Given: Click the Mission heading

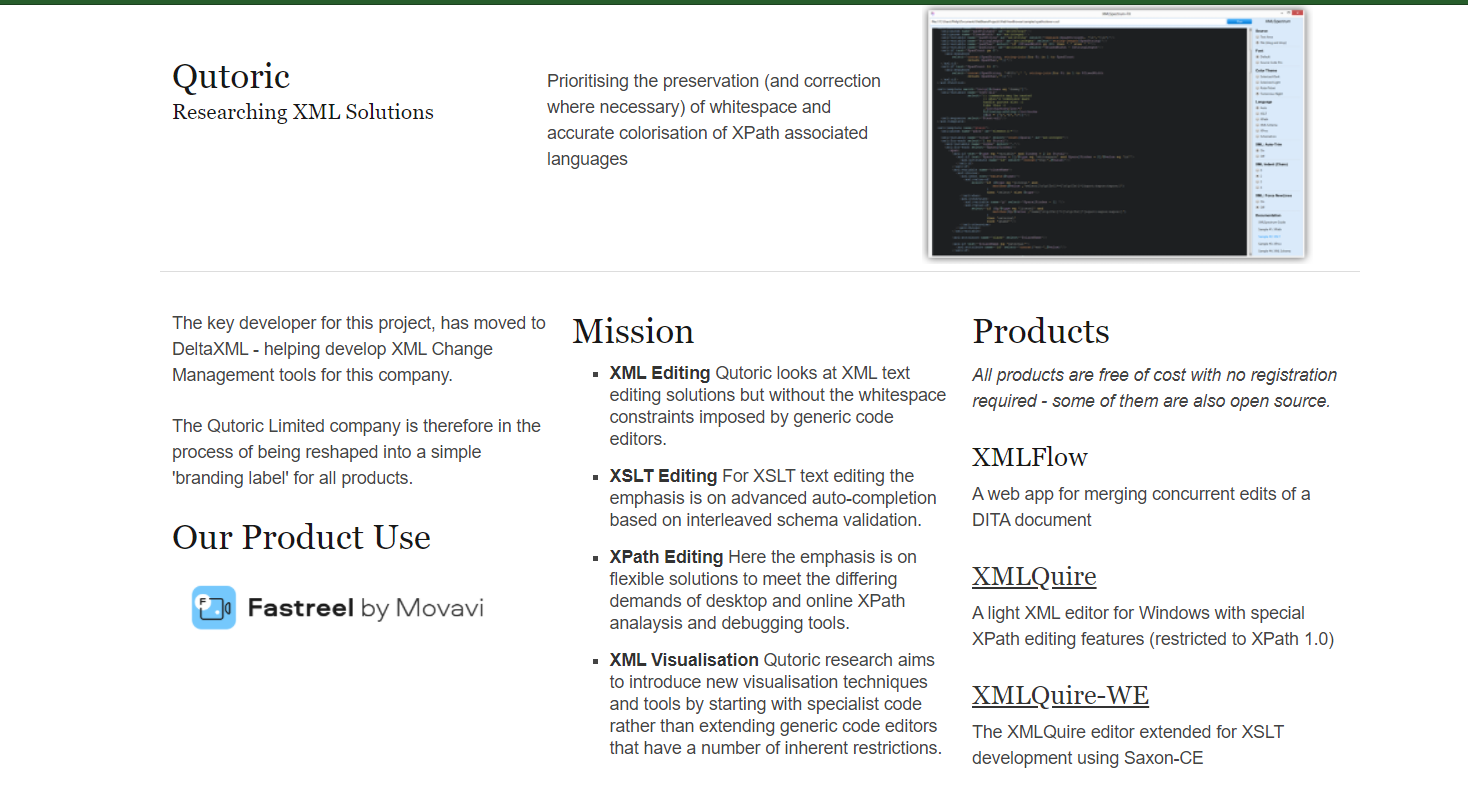Looking at the screenshot, I should point(633,331).
